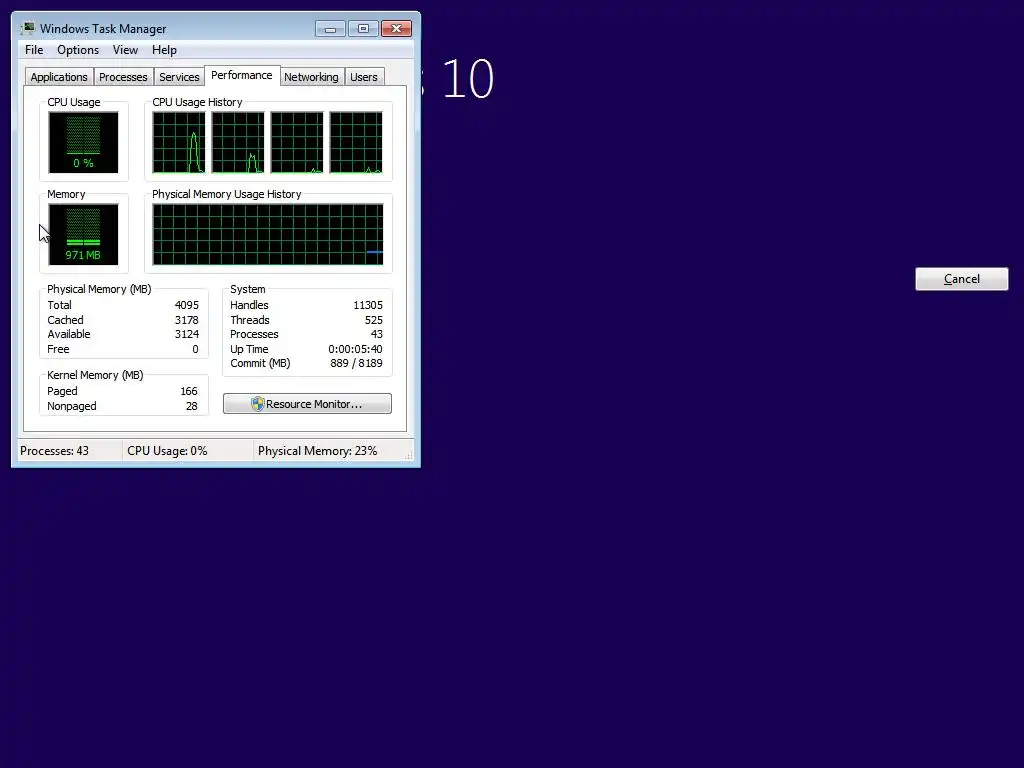The image size is (1024, 768).
Task: Open the View menu
Action: pyautogui.click(x=125, y=50)
